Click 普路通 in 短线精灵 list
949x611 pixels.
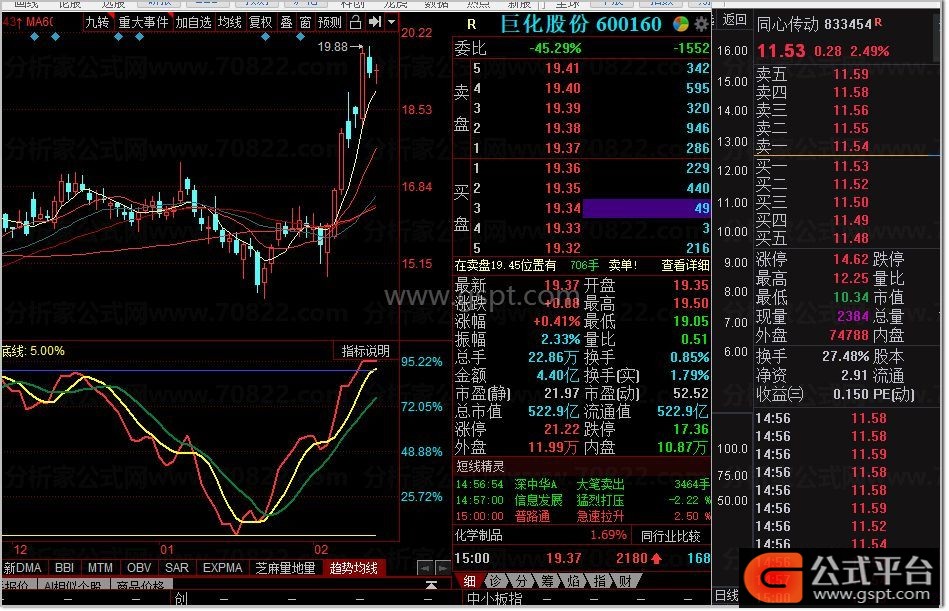point(533,516)
